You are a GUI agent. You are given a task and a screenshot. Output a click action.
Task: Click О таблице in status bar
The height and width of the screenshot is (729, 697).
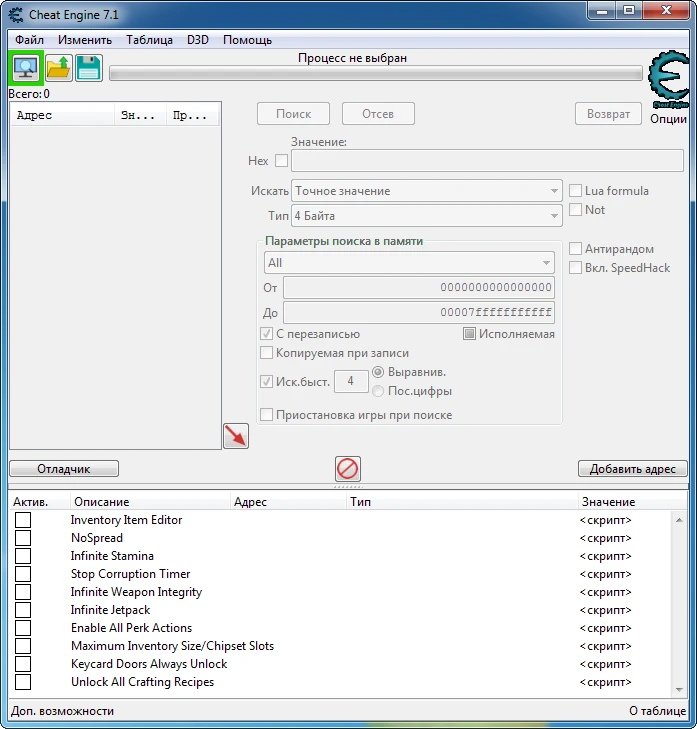pos(657,711)
